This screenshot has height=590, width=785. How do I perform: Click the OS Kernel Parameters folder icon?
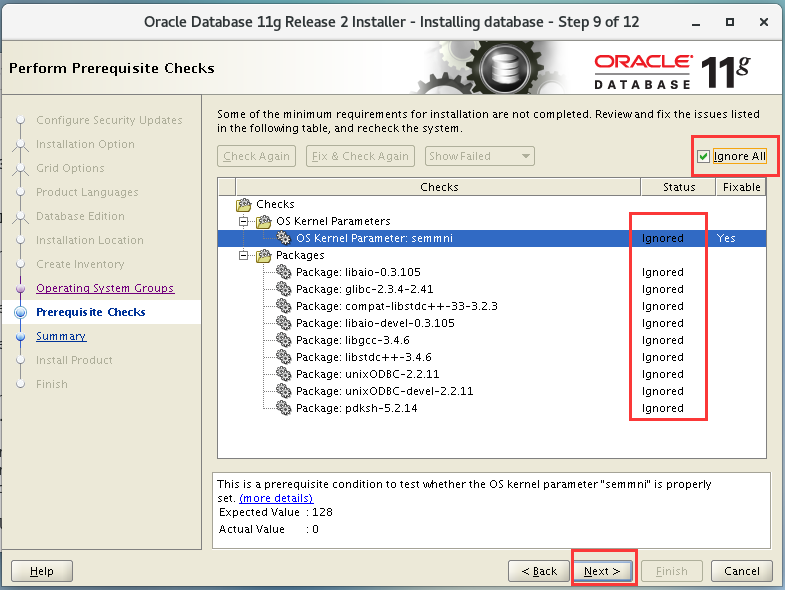point(264,221)
